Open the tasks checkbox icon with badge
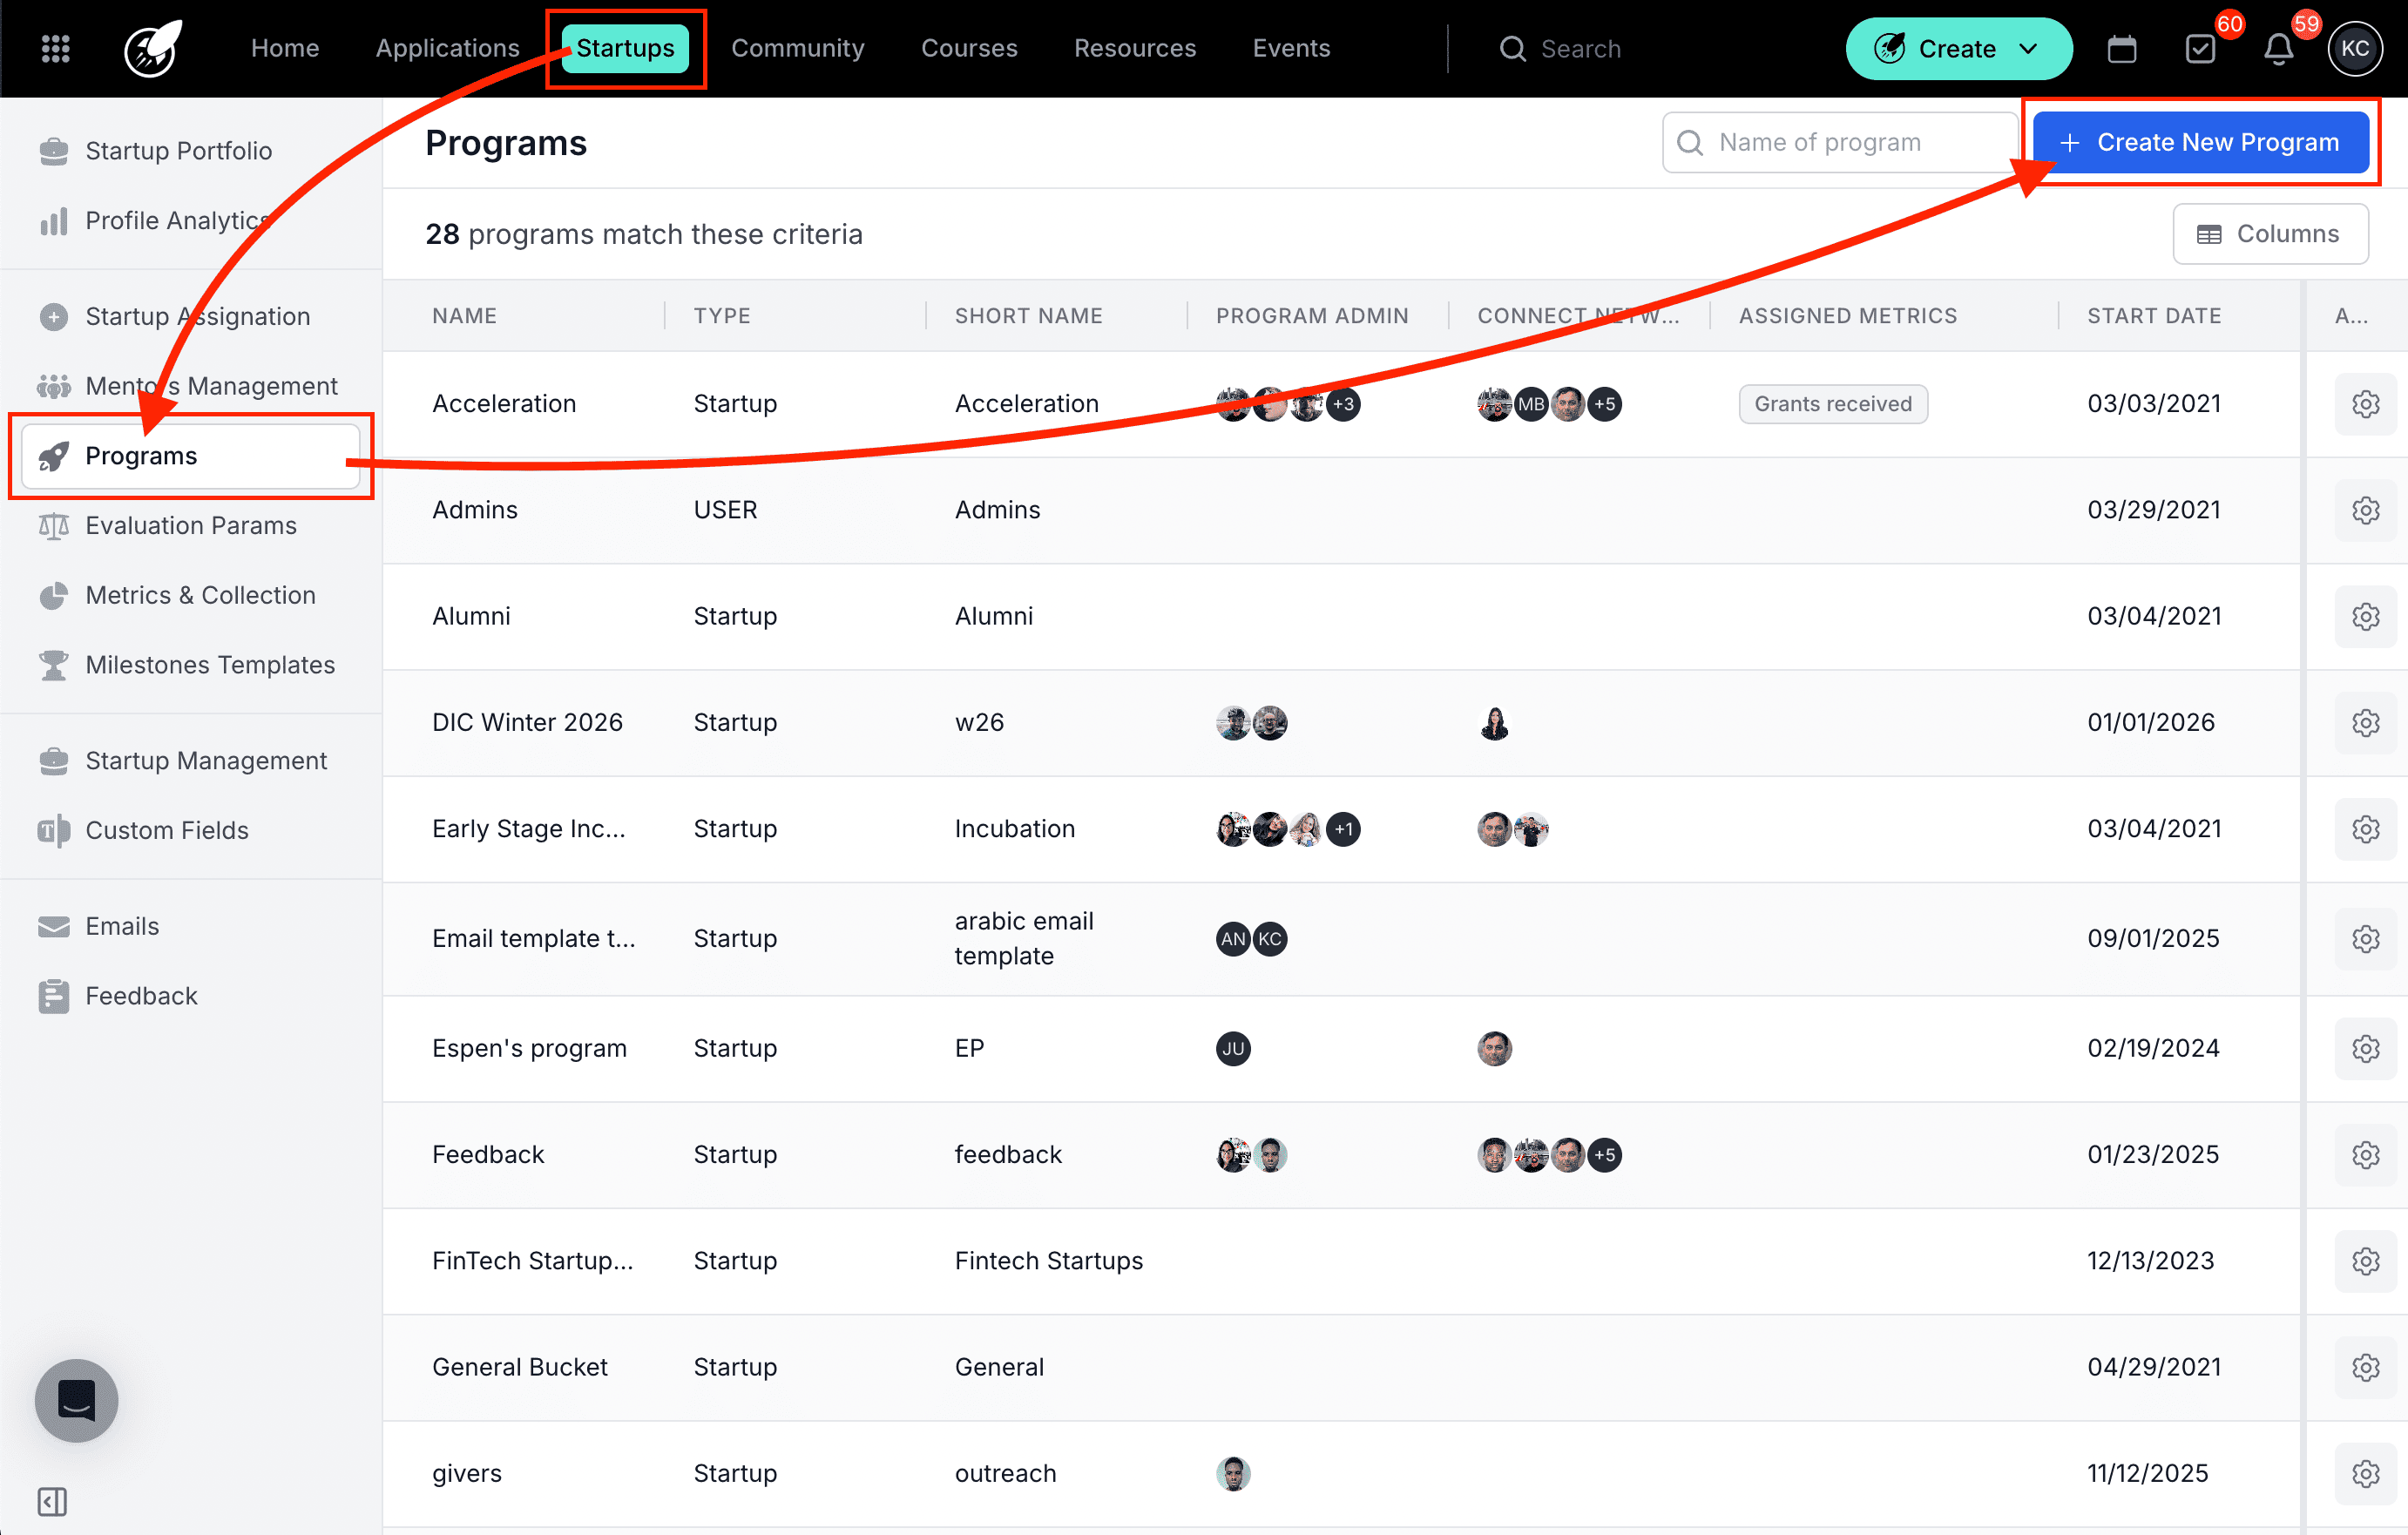Viewport: 2408px width, 1535px height. pos(2200,48)
